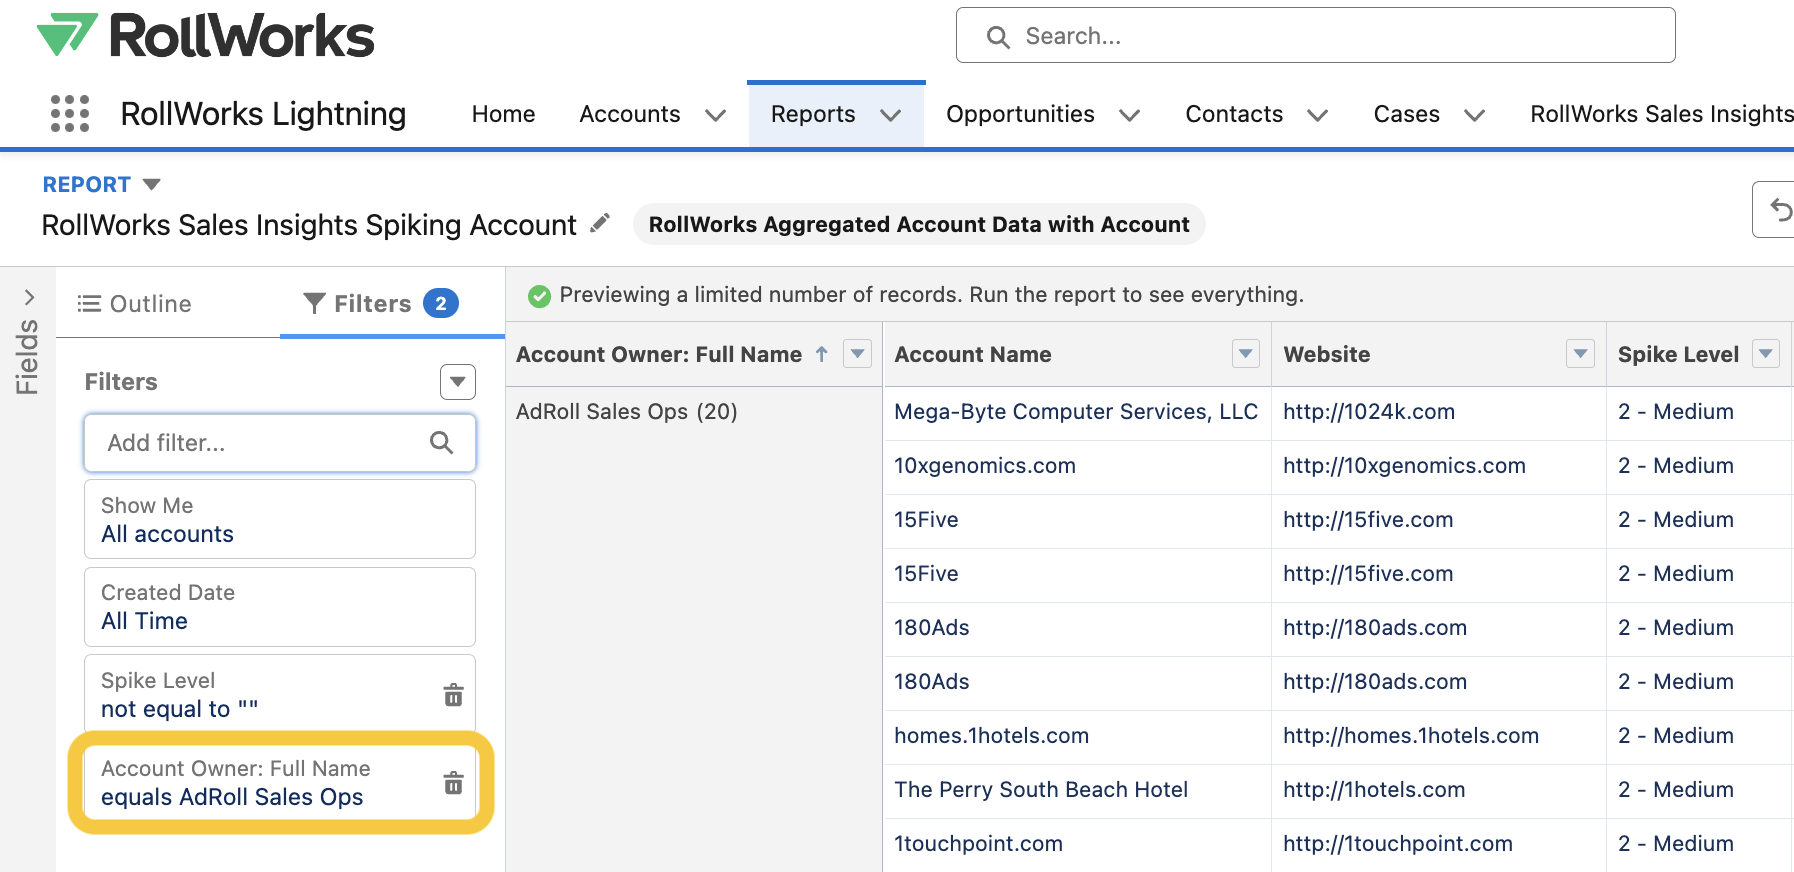Click the report title RollWorks Sales Insights Spiking Account
The width and height of the screenshot is (1794, 872).
[x=309, y=225]
